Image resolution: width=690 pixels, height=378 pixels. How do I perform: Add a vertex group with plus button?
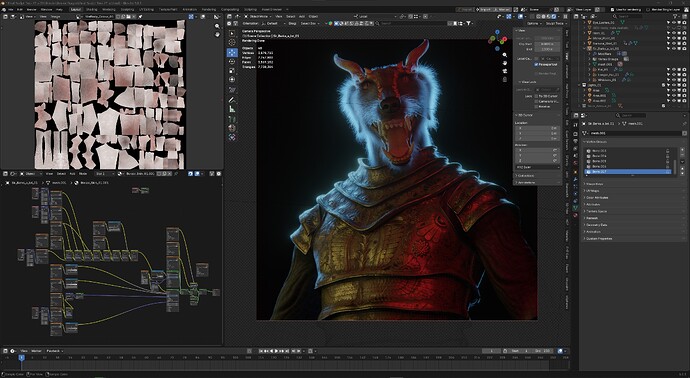click(x=682, y=150)
